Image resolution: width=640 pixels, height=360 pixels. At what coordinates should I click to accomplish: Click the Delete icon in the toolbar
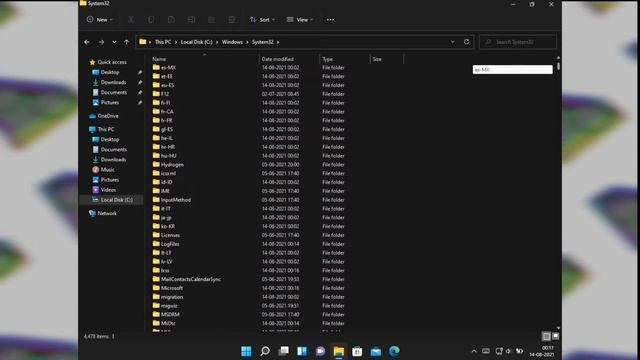[x=232, y=20]
